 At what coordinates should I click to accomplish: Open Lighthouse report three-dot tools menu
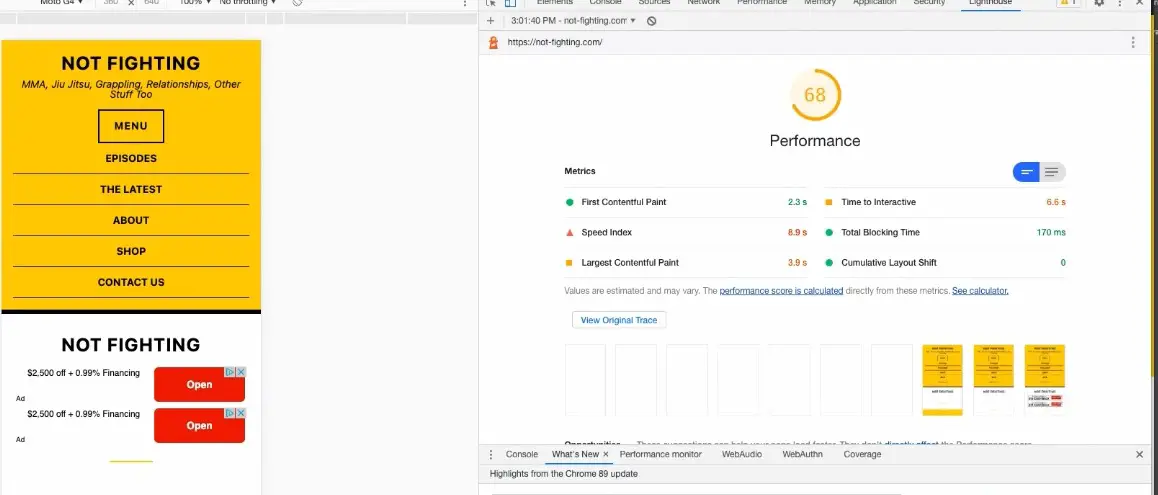[x=1133, y=43]
